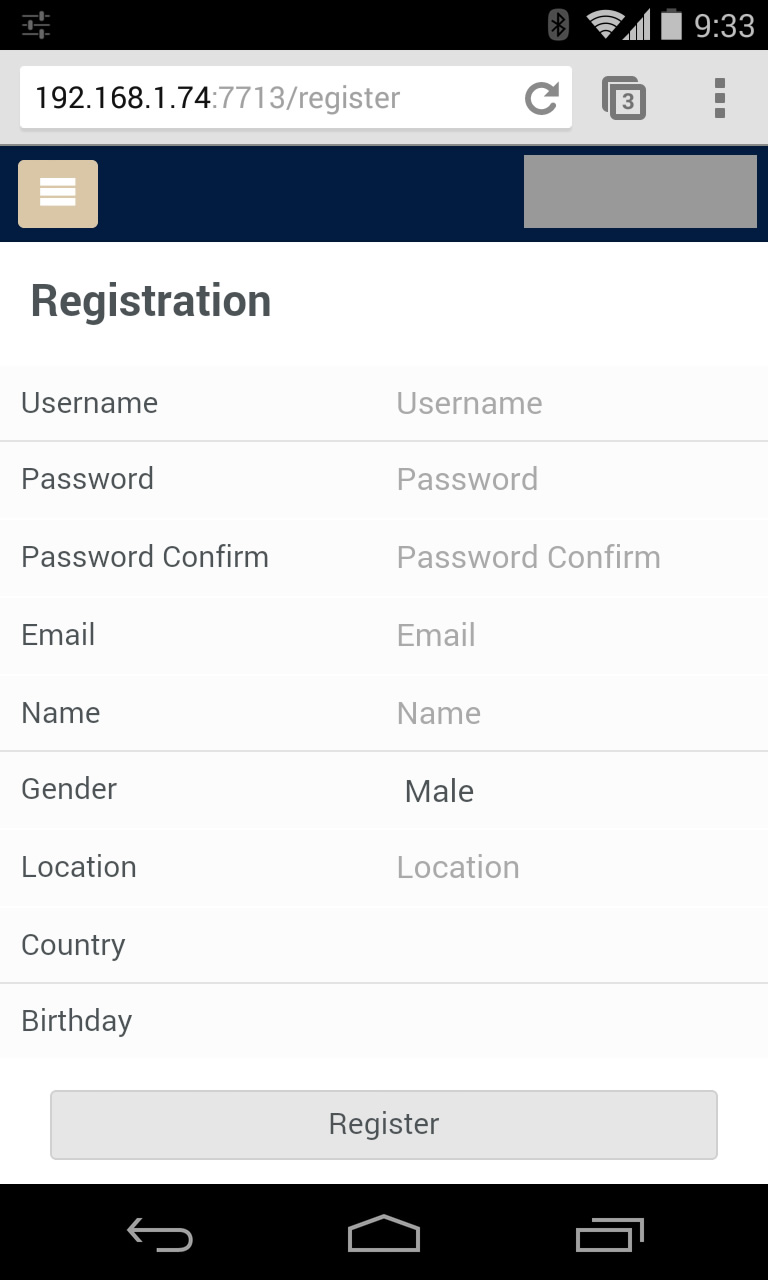Focus the Username input field

570,403
